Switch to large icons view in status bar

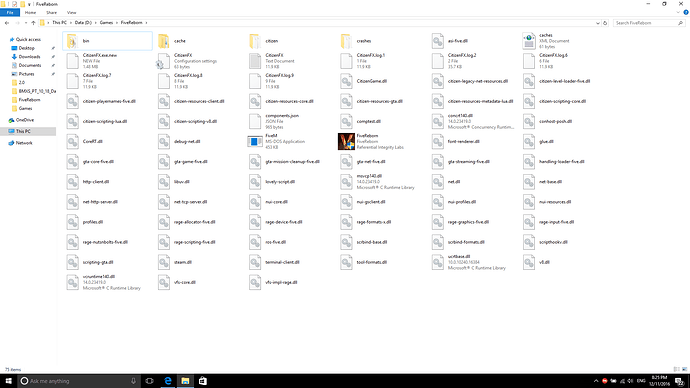pos(684,370)
